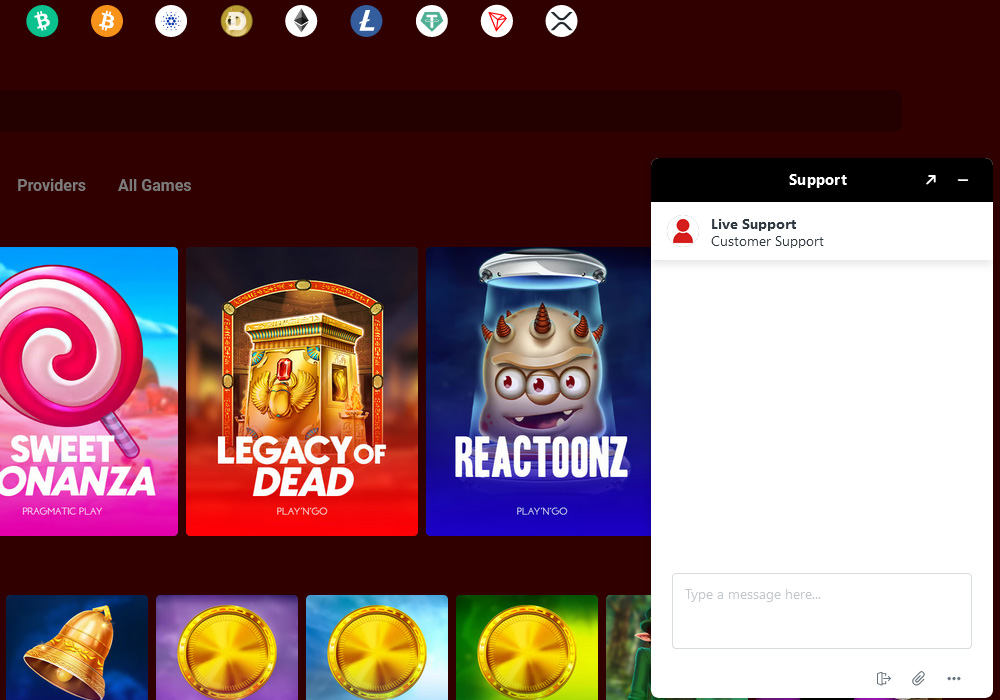Focus the 'Type a message here...' field
This screenshot has width=1000, height=700.
[x=821, y=611]
